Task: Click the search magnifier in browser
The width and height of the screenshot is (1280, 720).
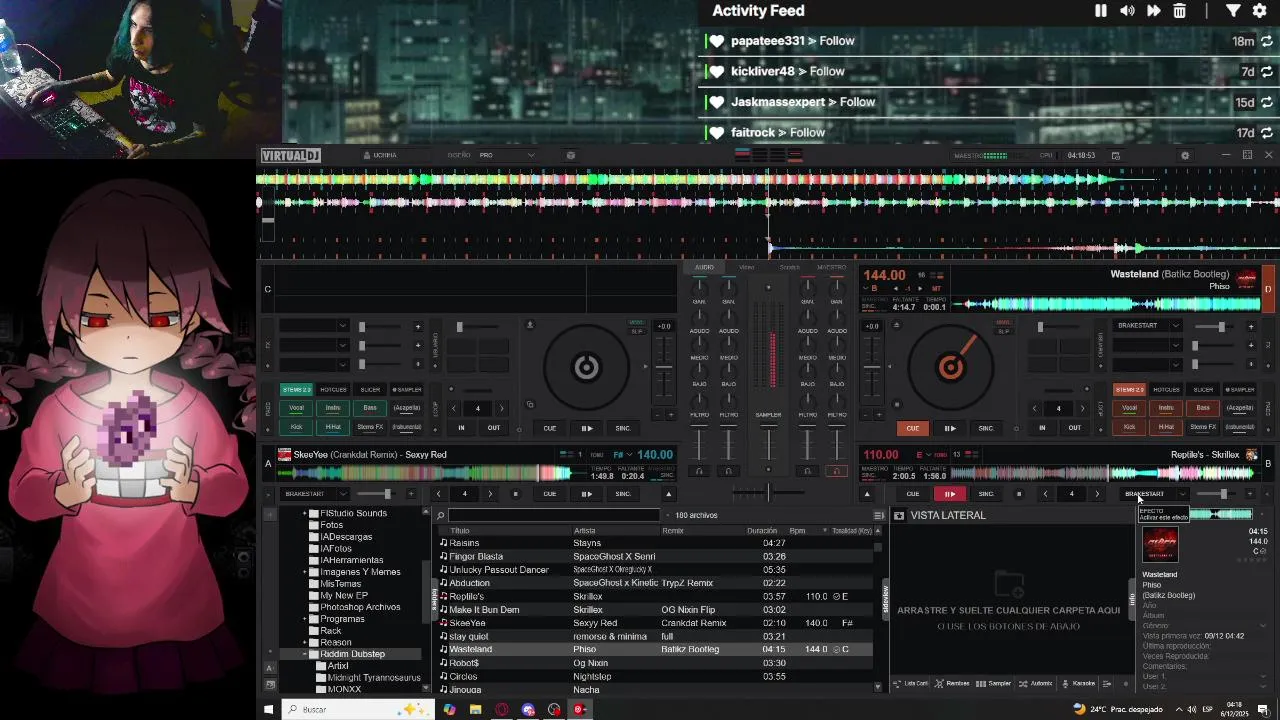Action: tap(440, 515)
